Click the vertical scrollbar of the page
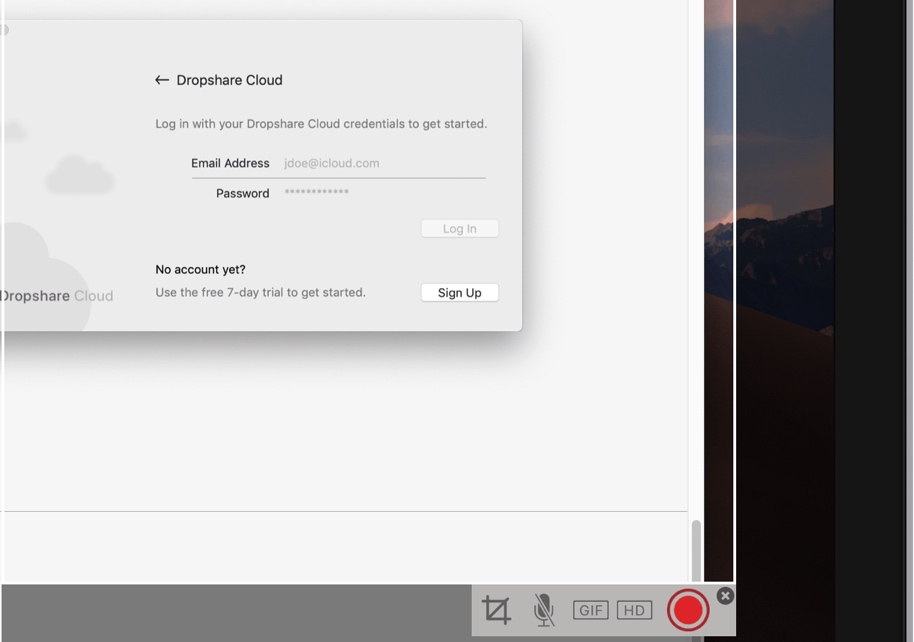 point(696,550)
